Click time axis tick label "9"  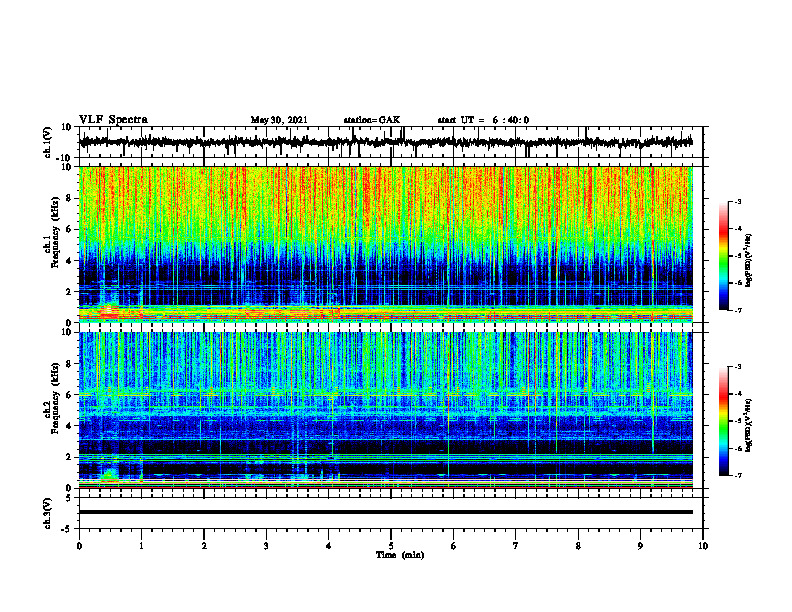[640, 546]
